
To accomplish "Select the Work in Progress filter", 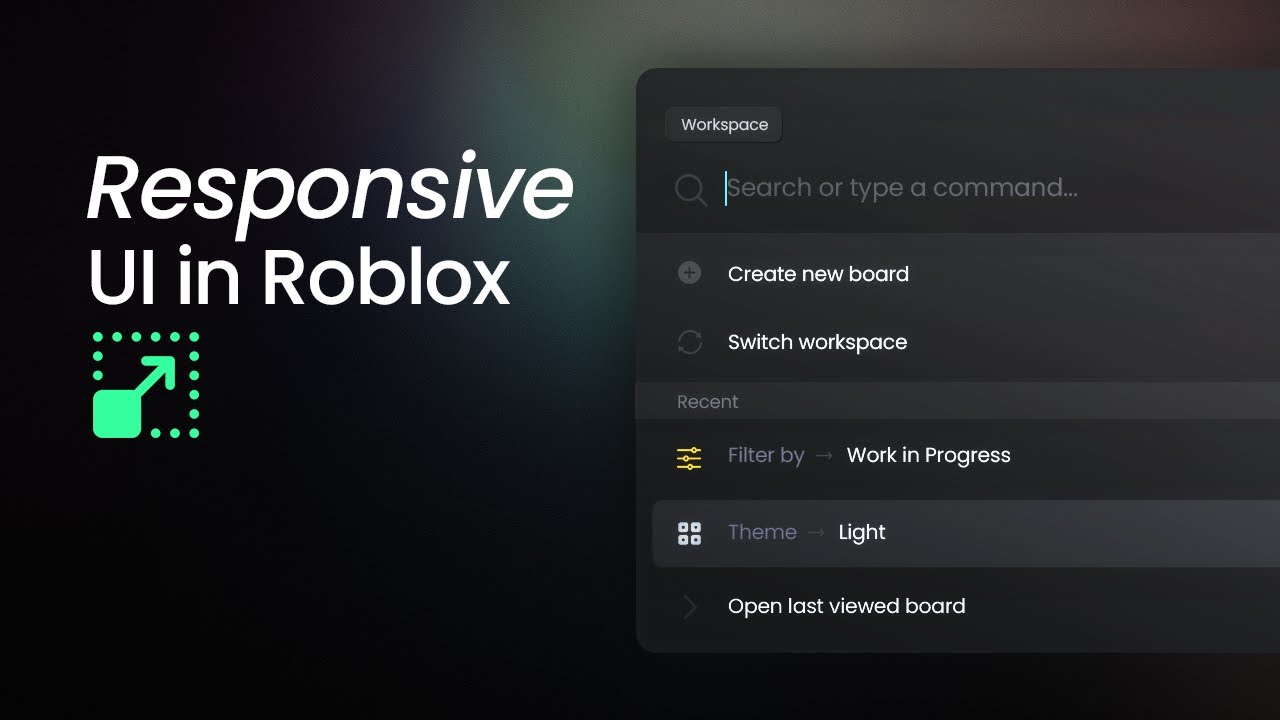I will click(x=928, y=456).
